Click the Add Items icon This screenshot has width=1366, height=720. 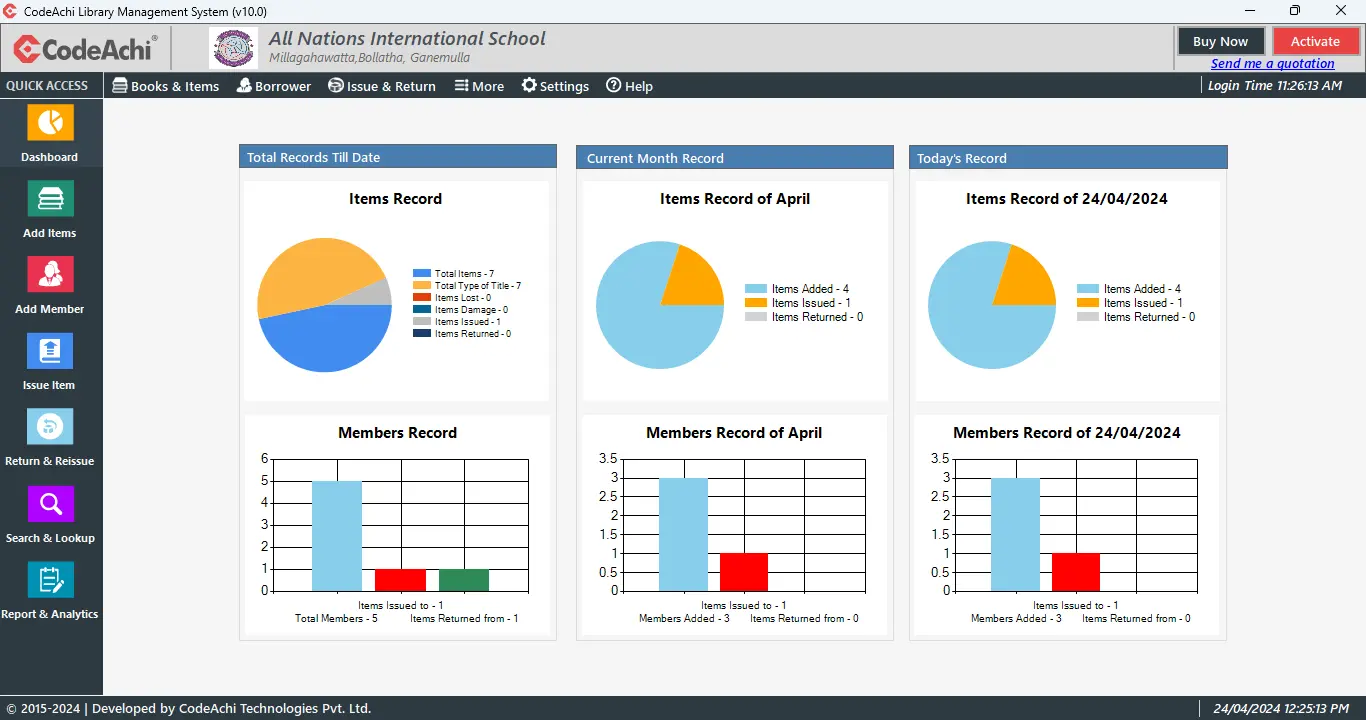point(50,199)
